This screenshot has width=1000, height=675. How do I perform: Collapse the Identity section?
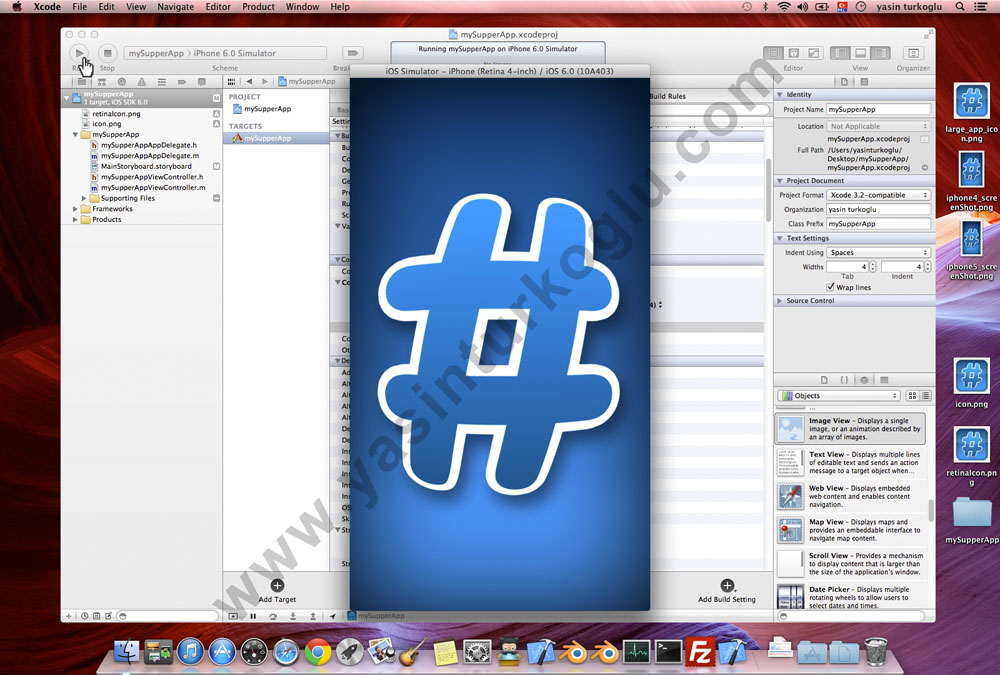click(779, 94)
